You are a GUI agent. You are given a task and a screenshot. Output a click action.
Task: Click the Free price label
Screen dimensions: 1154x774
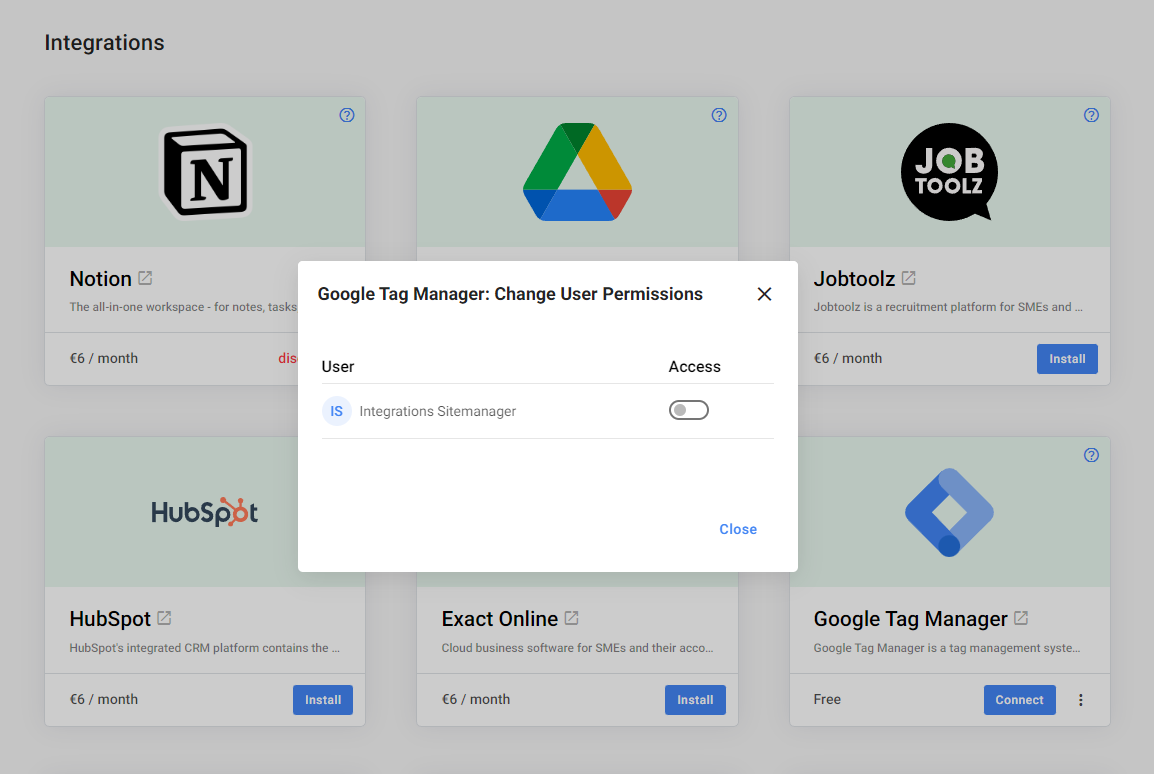click(x=827, y=699)
